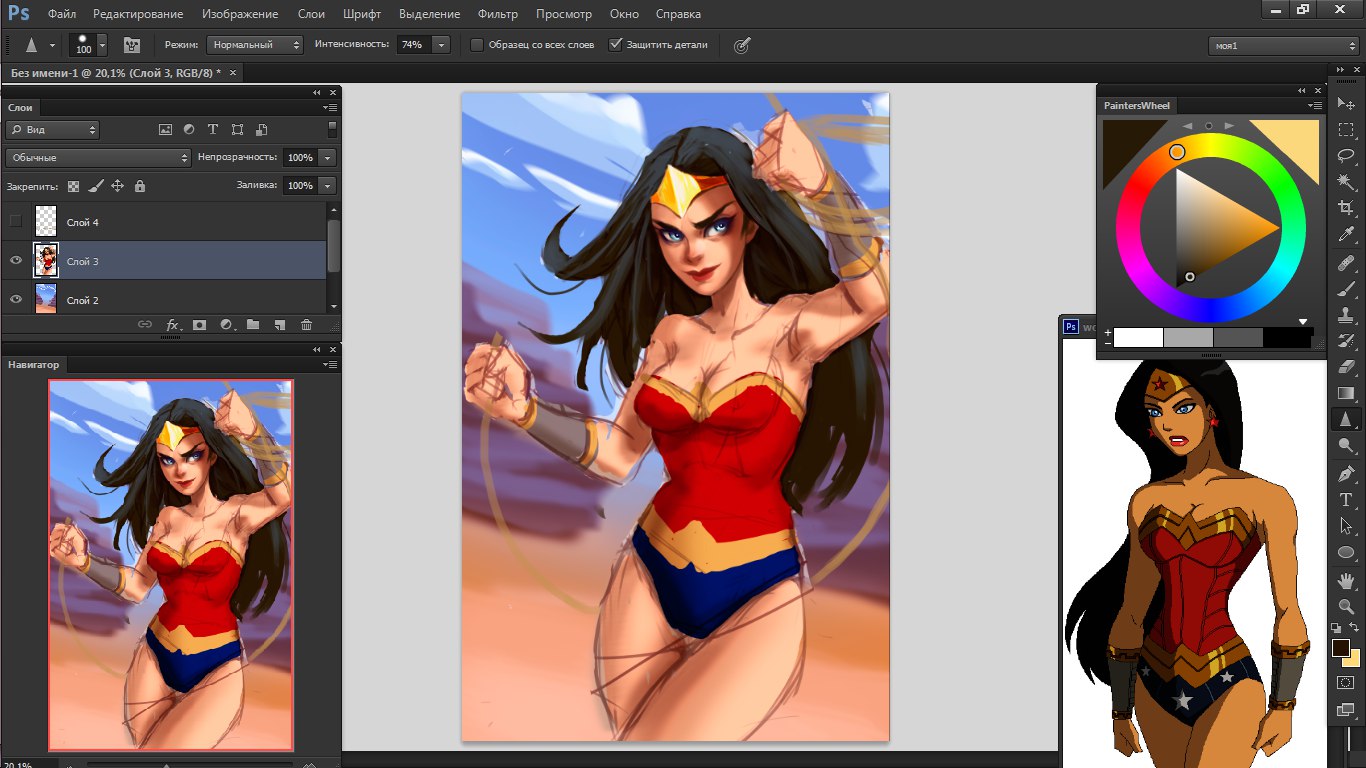This screenshot has width=1366, height=768.
Task: Select the Brush tool in toolbar
Action: pos(1346,289)
